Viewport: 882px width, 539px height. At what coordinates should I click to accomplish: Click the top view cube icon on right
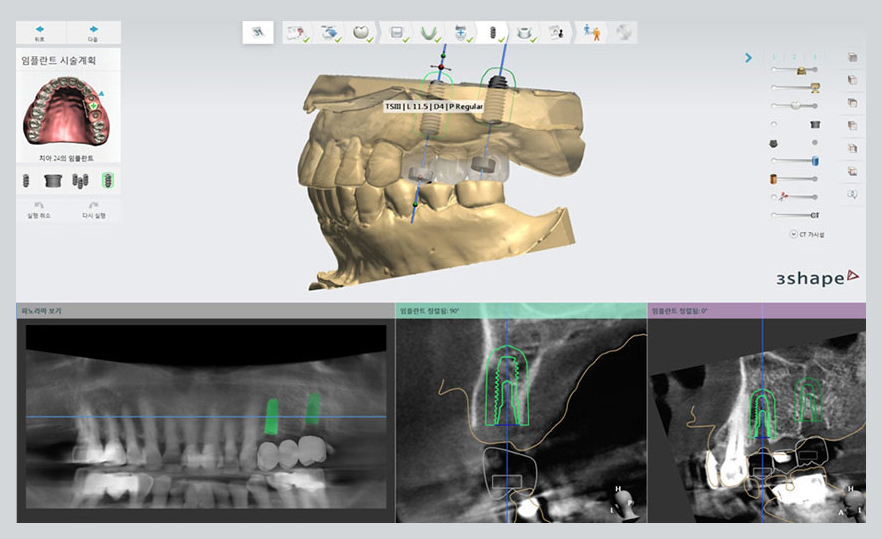pyautogui.click(x=851, y=58)
